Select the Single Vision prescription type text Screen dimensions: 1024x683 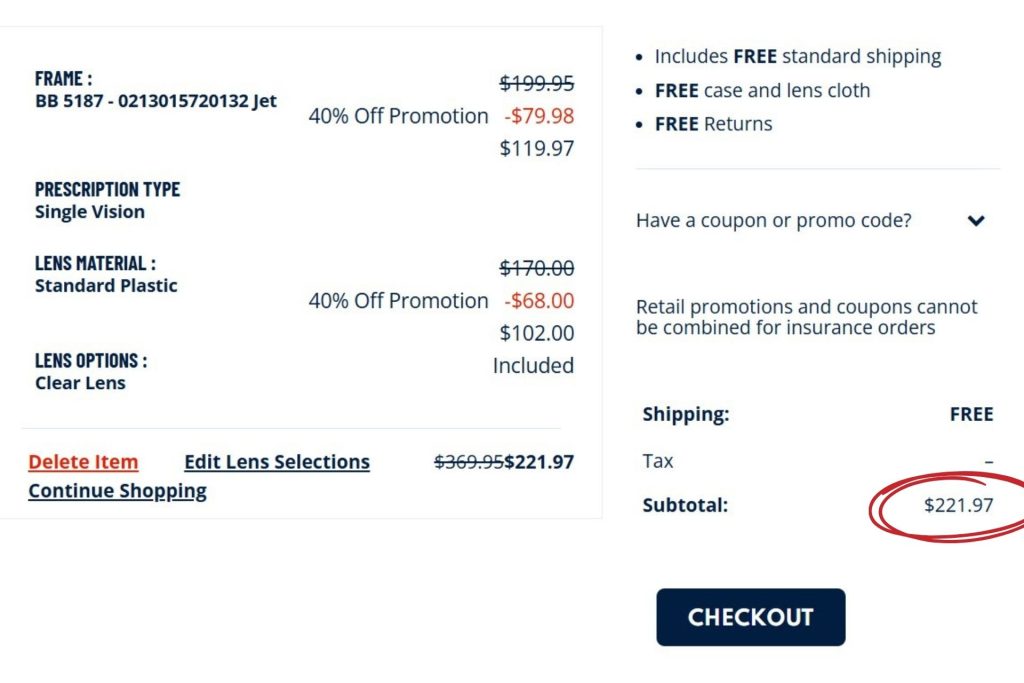tap(90, 212)
